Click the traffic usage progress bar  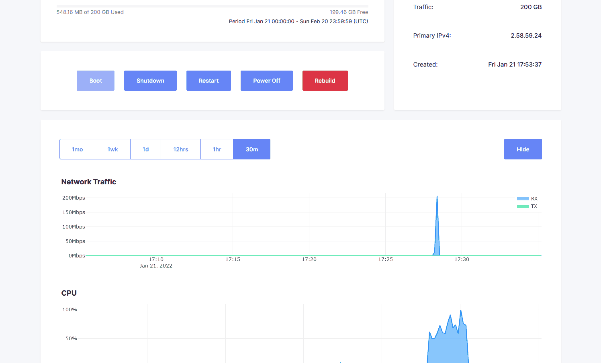(x=212, y=6)
